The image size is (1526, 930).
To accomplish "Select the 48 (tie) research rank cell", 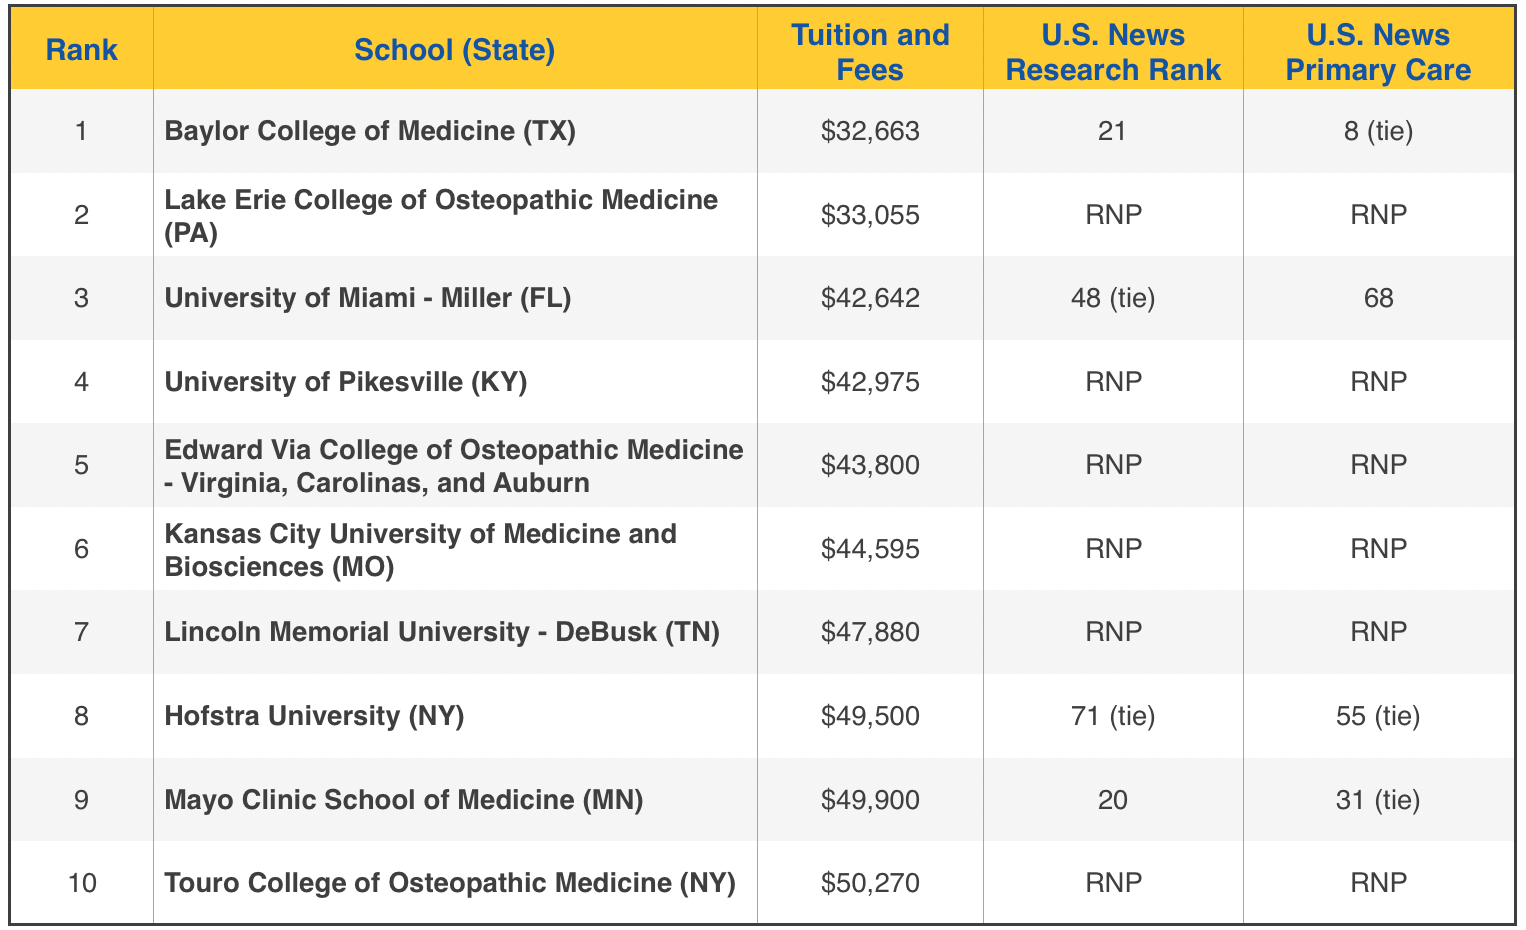I will (x=1113, y=298).
